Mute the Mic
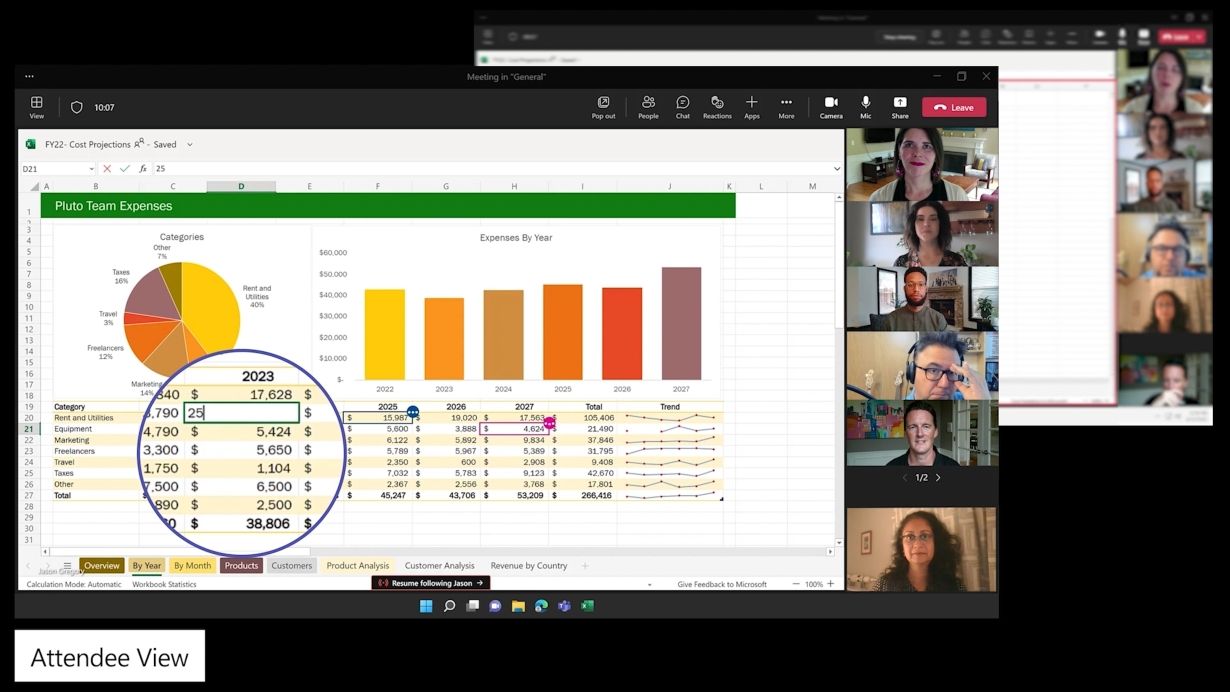The height and width of the screenshot is (692, 1230). click(x=865, y=105)
